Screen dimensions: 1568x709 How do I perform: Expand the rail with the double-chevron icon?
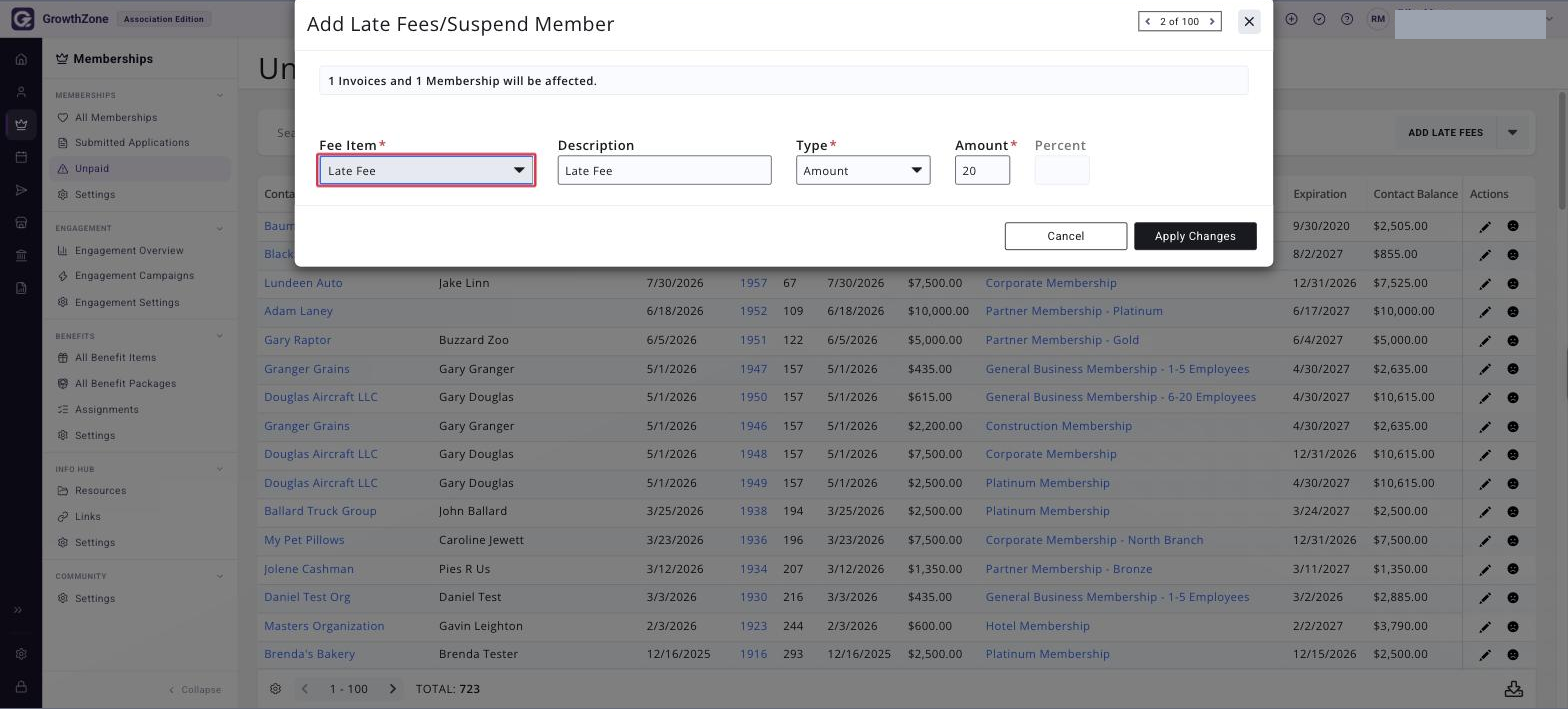pyautogui.click(x=18, y=610)
